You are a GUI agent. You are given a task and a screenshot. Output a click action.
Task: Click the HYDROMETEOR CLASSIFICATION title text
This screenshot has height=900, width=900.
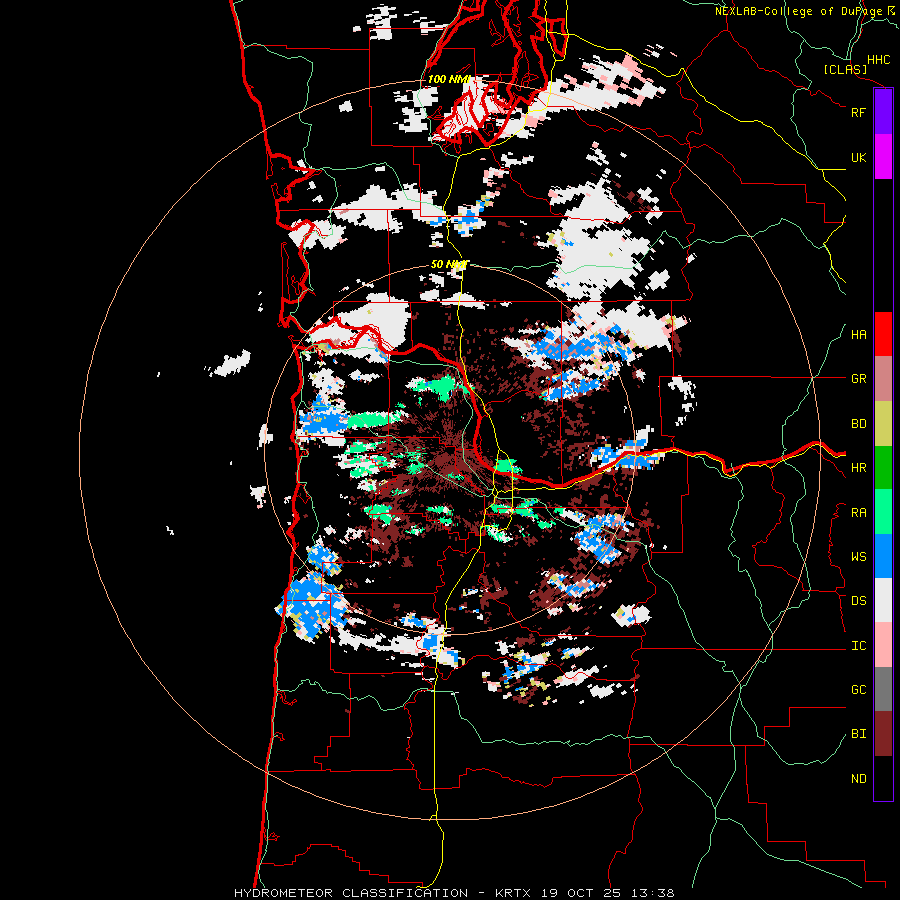351,893
